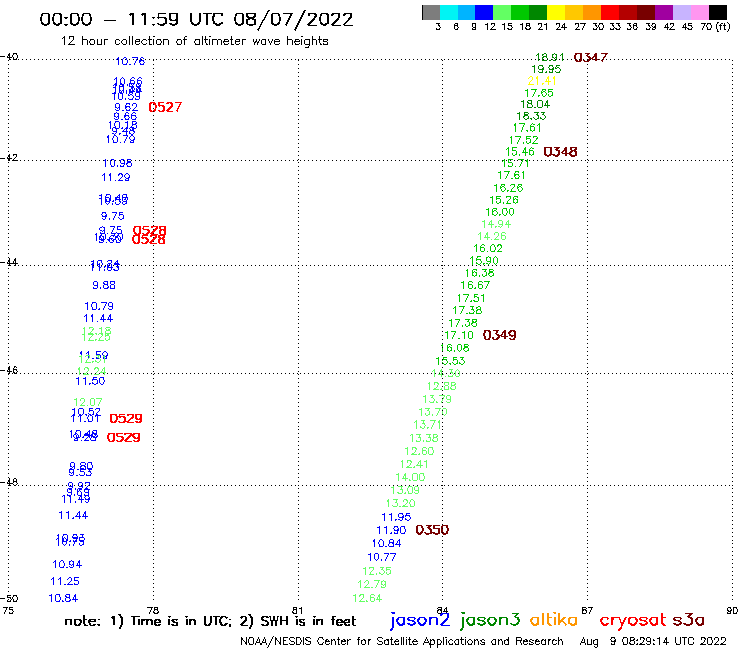Click the wave height value 16.67

click(x=475, y=285)
